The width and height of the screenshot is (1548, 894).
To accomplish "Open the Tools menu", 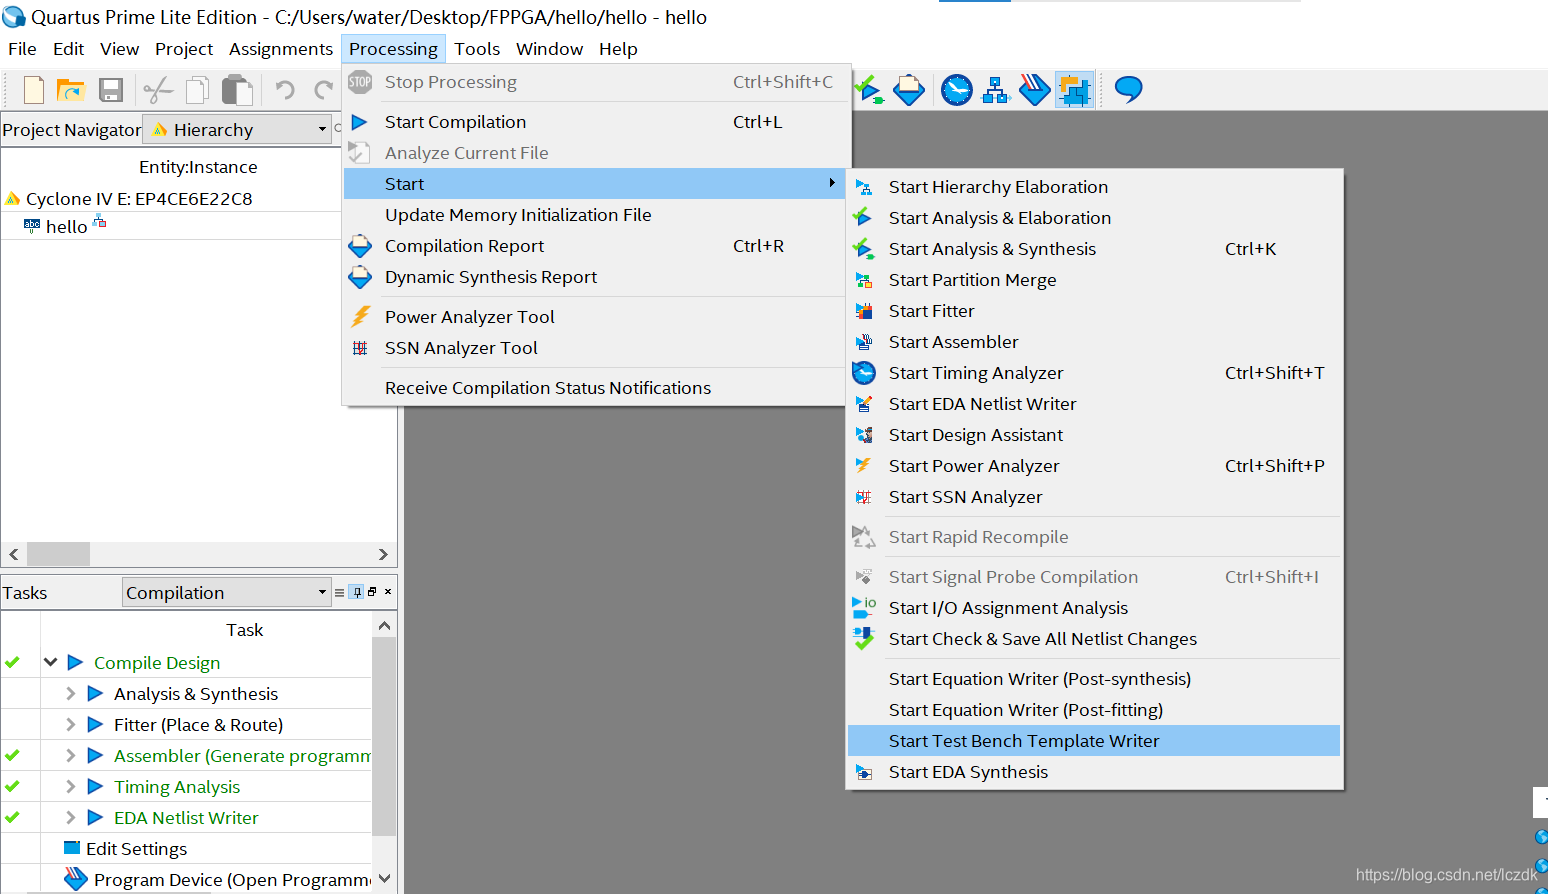I will (x=477, y=49).
